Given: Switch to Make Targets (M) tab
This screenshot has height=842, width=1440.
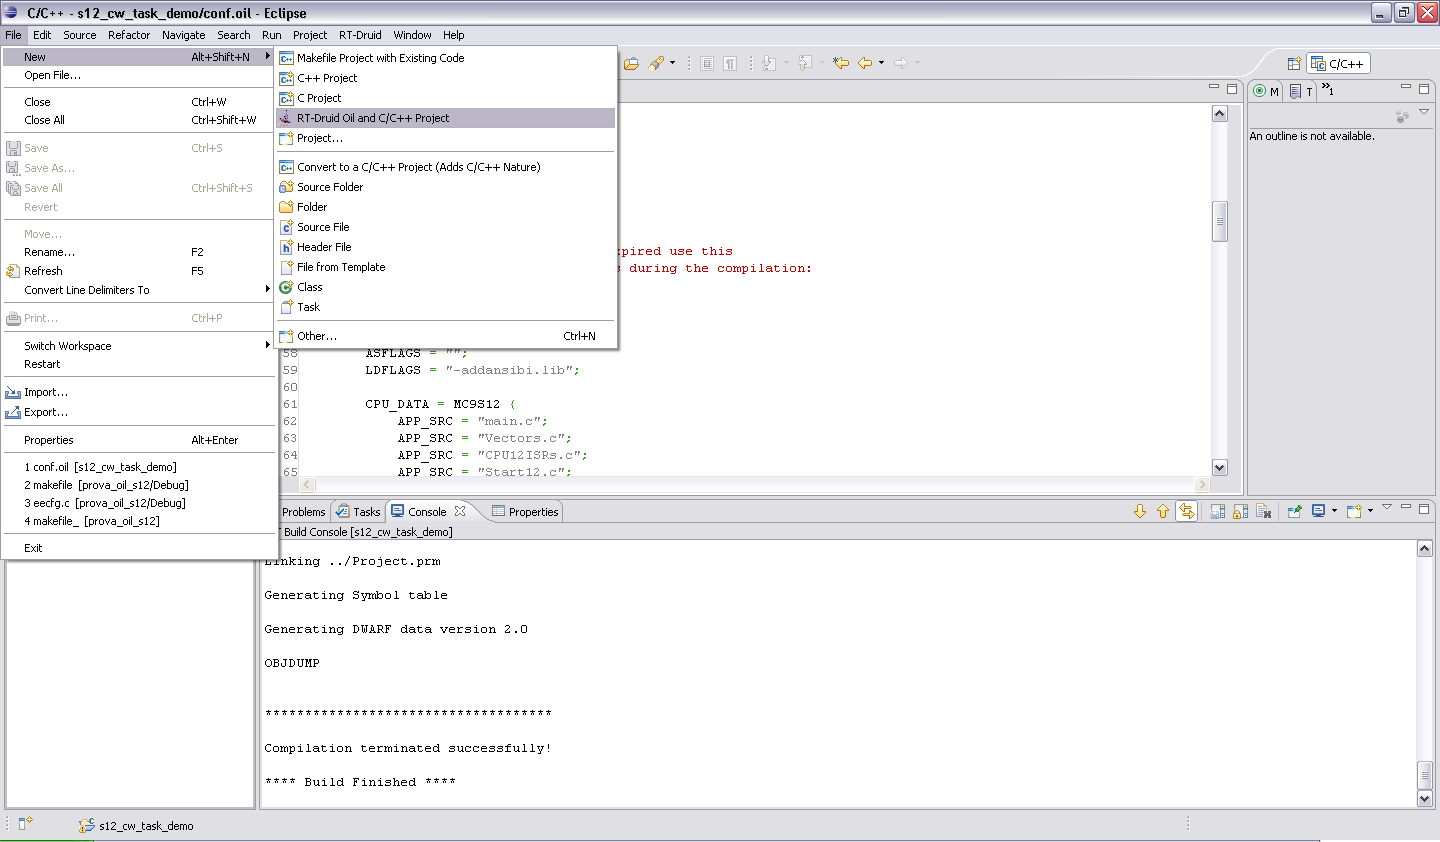Looking at the screenshot, I should 1266,91.
